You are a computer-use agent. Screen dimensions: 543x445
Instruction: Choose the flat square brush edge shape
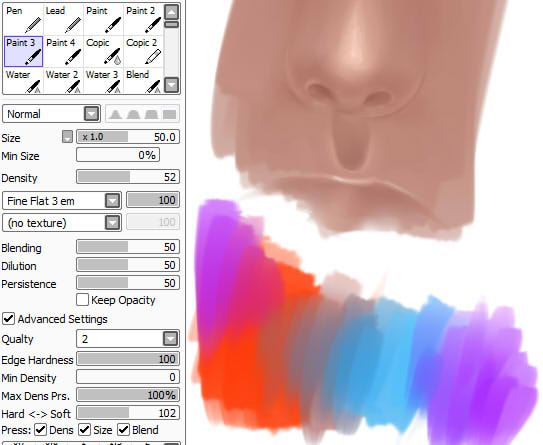pyautogui.click(x=169, y=114)
